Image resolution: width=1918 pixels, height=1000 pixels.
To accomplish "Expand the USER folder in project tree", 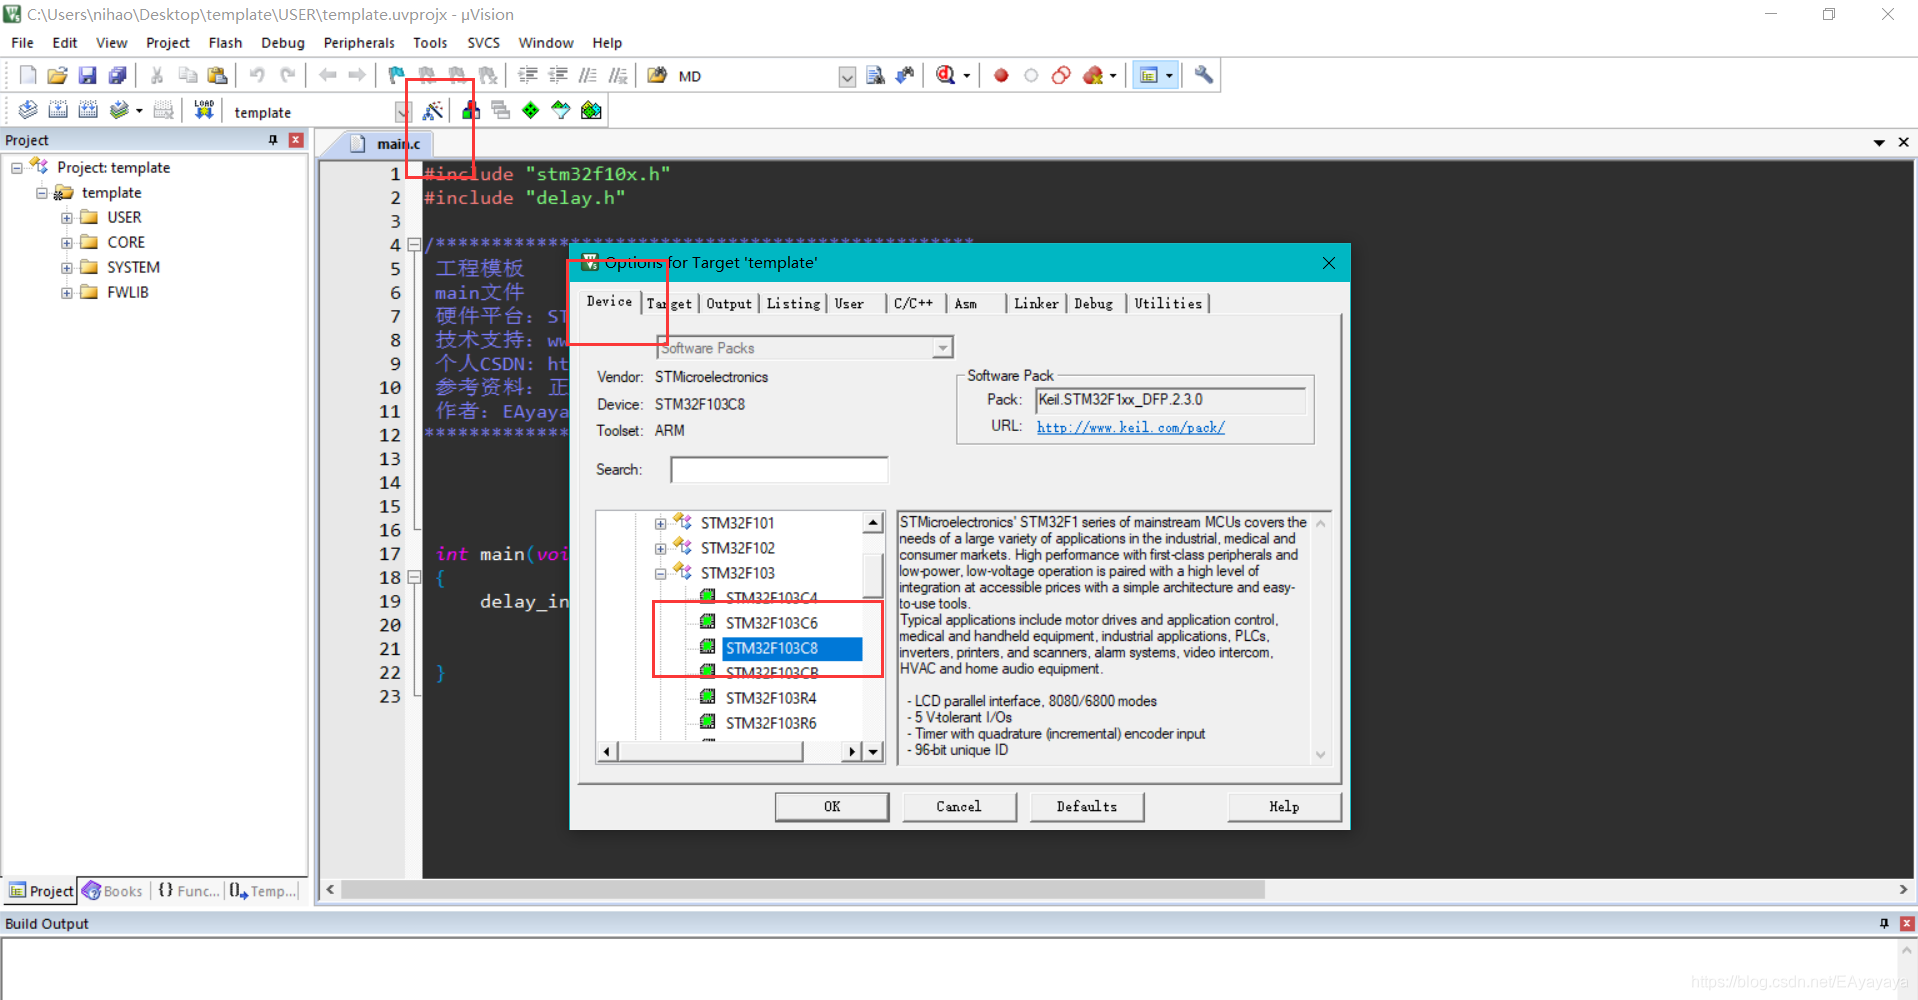I will [67, 218].
